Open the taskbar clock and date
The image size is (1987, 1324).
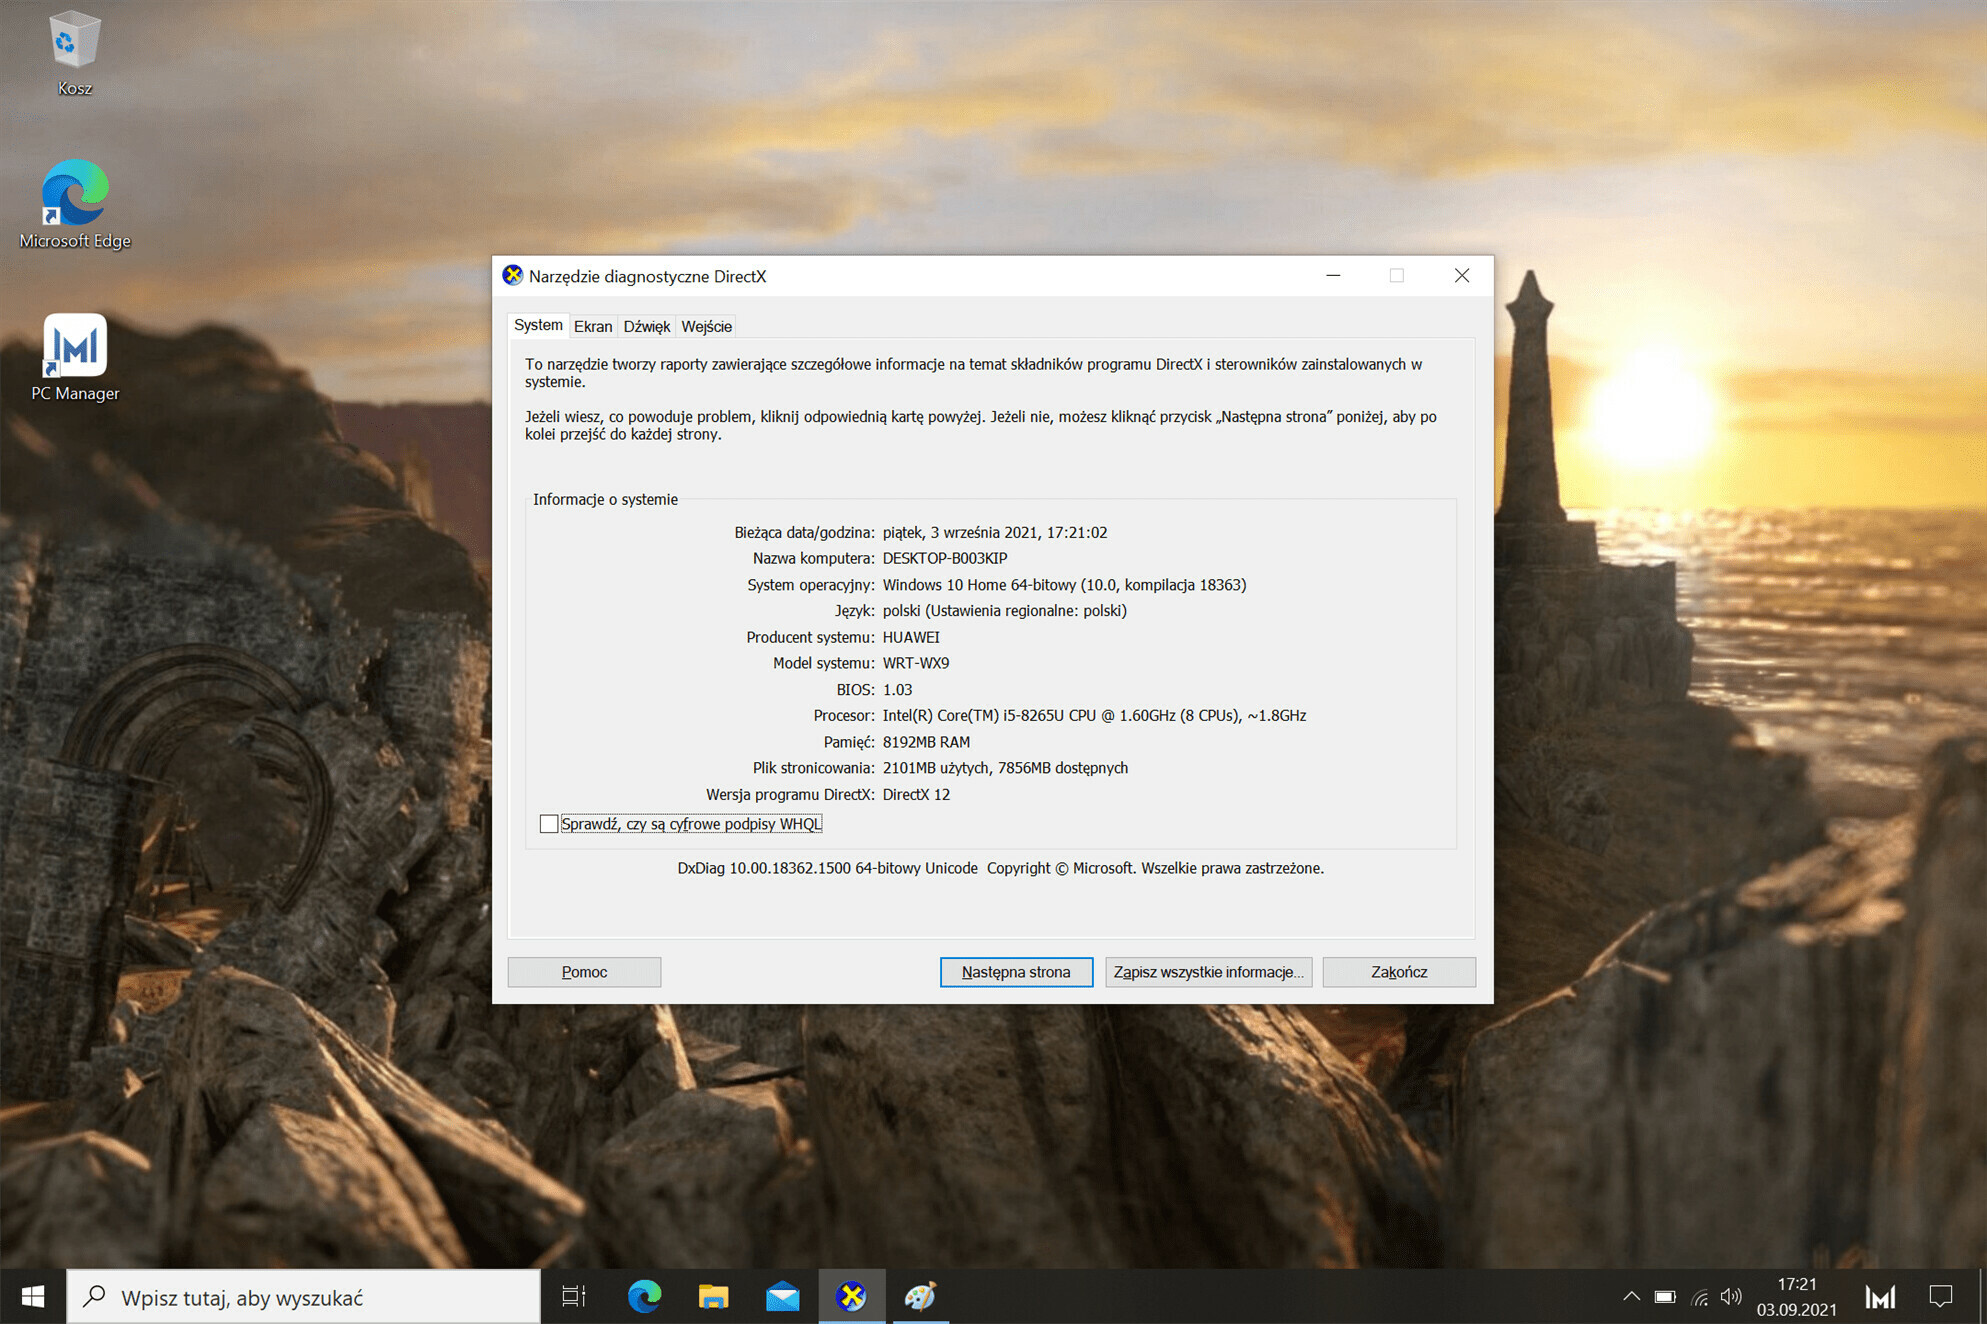[1796, 1297]
